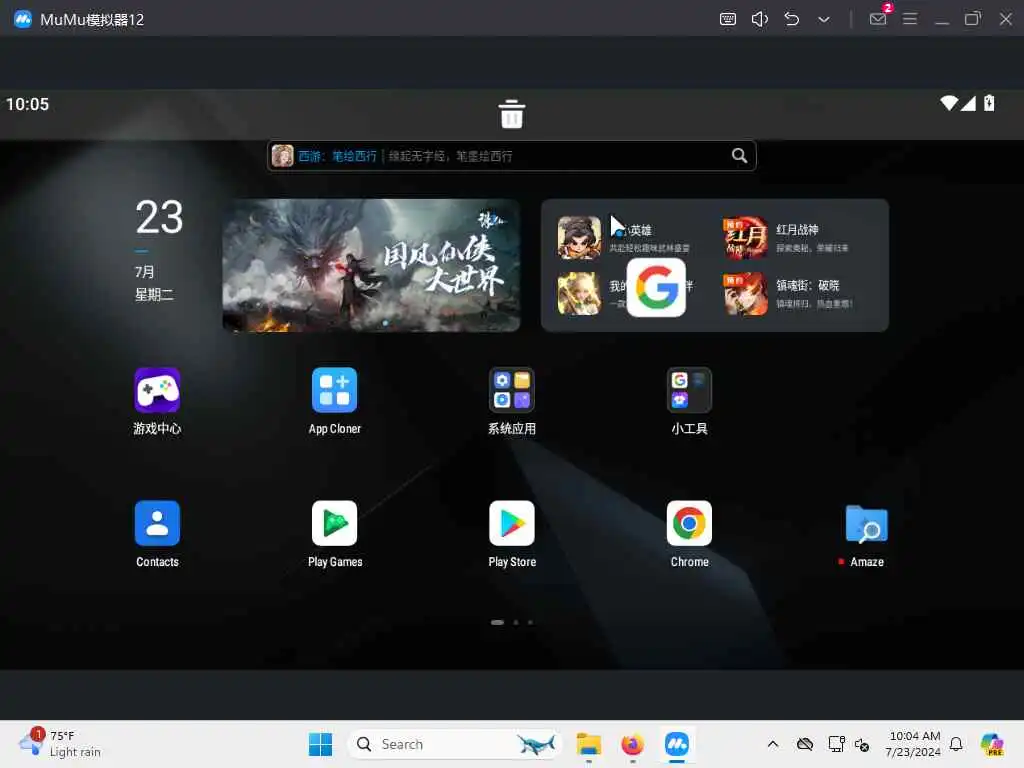Open the Copilot icon in taskbar corner

point(992,744)
